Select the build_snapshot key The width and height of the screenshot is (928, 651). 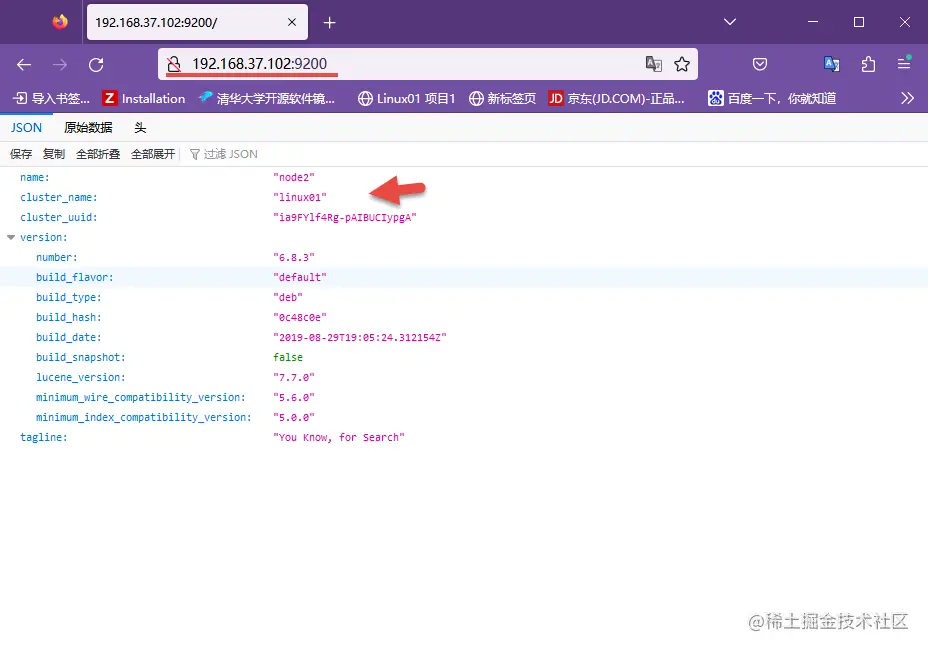80,357
